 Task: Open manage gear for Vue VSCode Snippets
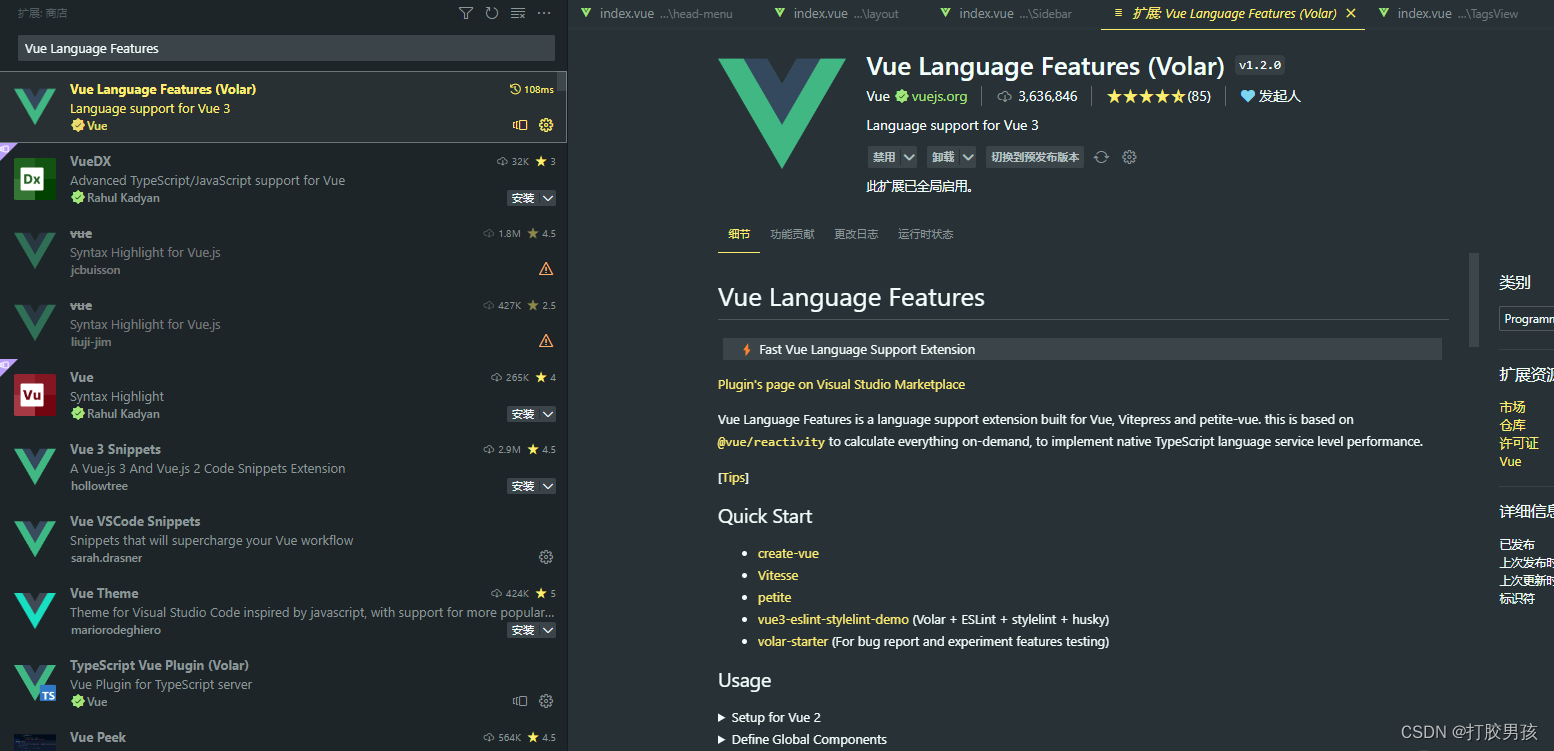pyautogui.click(x=546, y=557)
